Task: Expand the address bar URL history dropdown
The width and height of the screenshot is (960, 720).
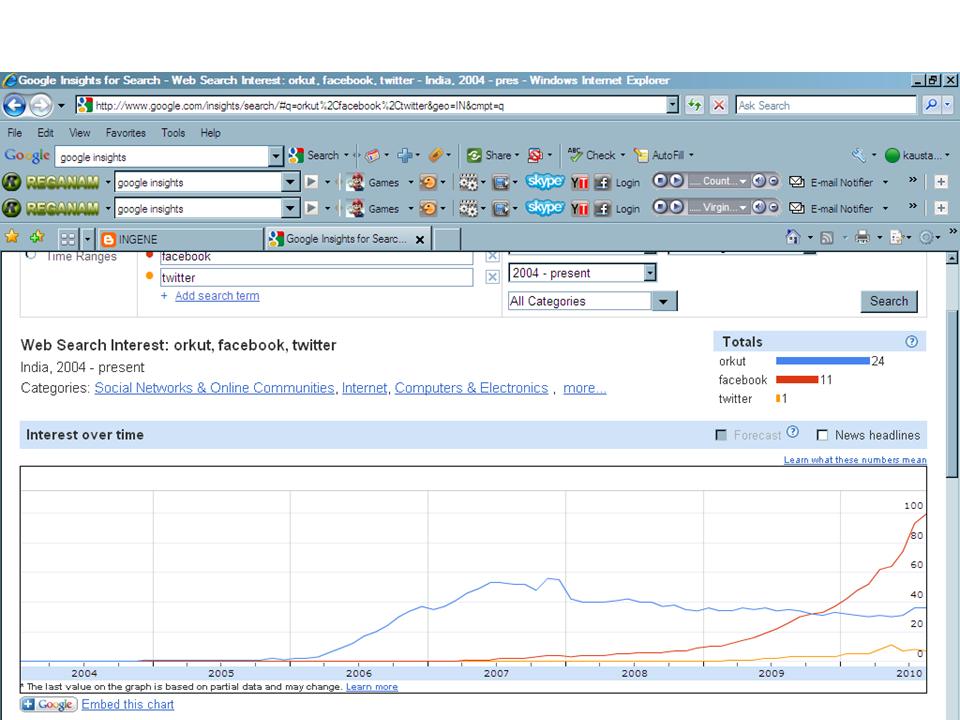Action: point(672,105)
